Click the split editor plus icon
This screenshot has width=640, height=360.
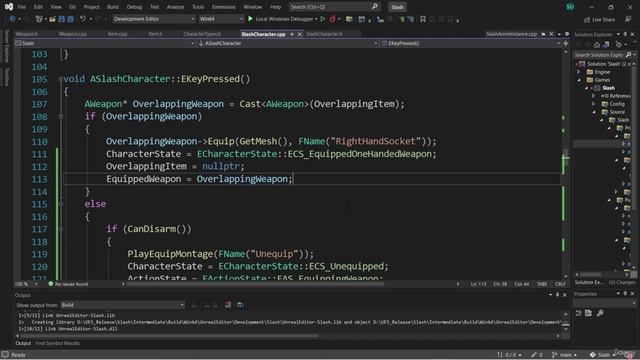(566, 43)
